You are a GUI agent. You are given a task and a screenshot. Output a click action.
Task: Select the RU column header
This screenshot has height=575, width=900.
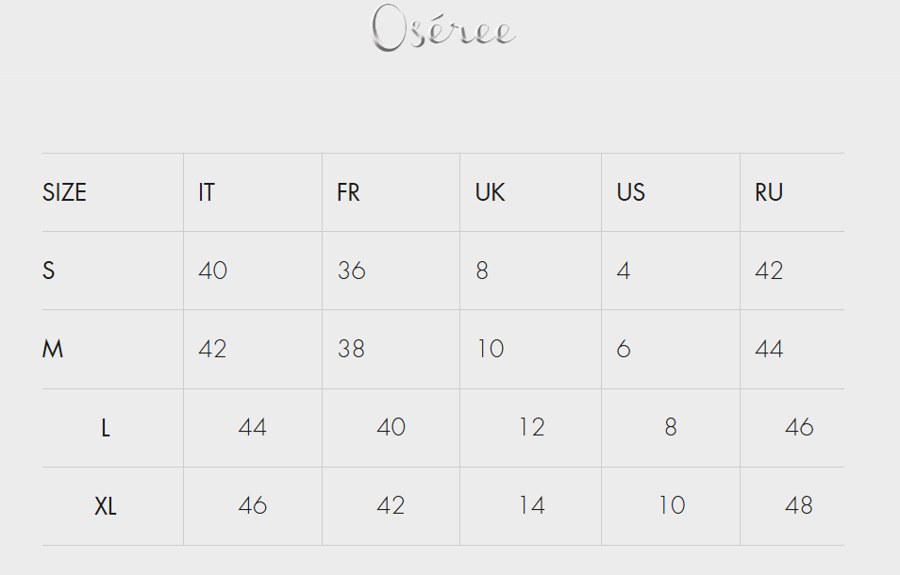point(769,192)
